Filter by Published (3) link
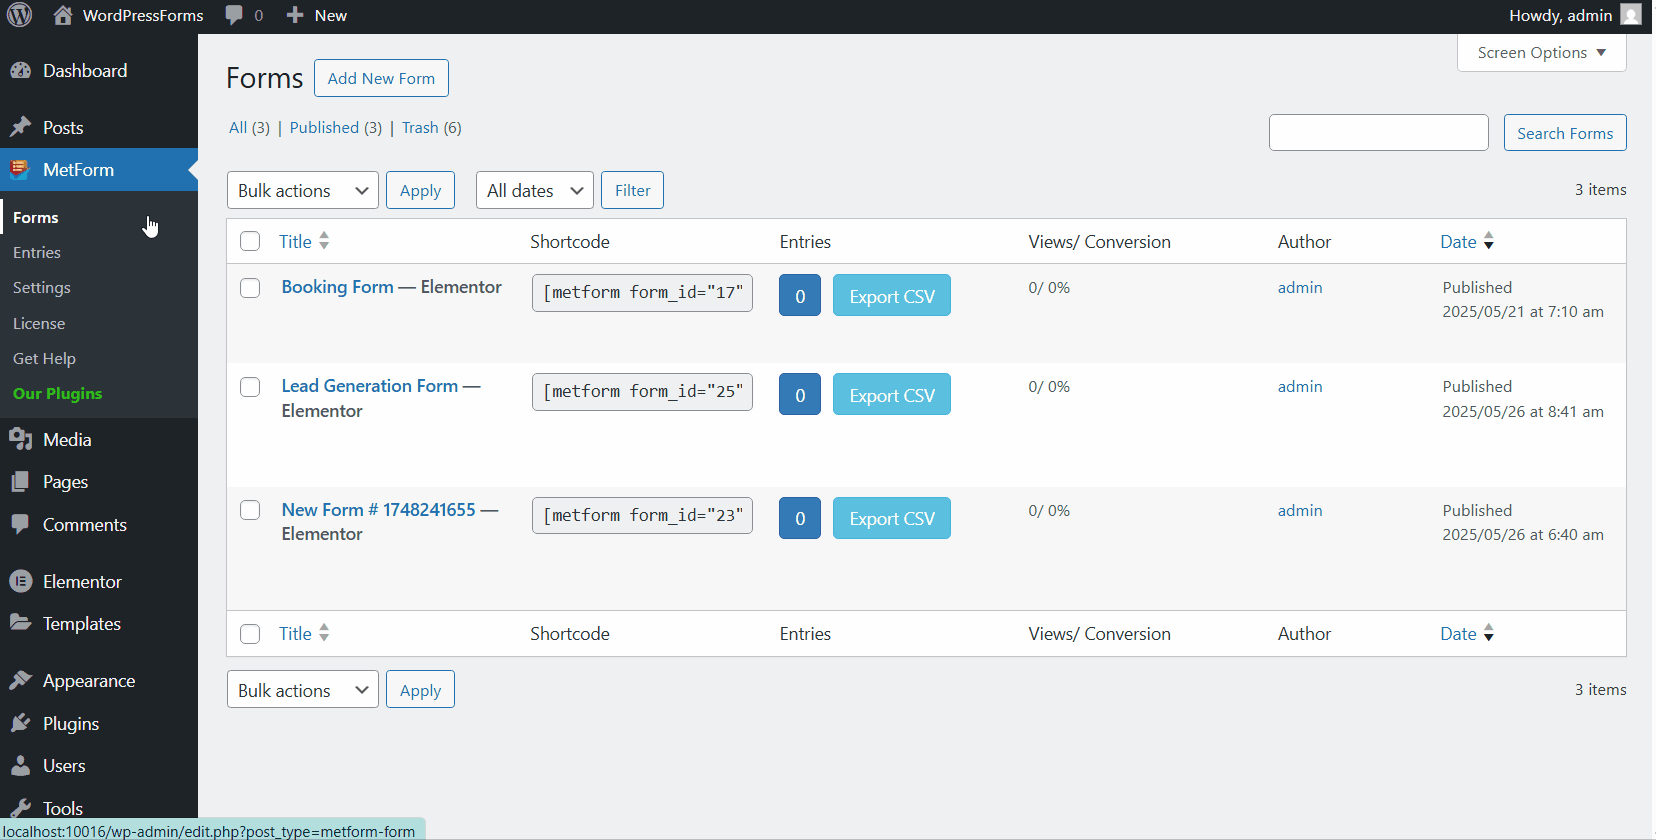 click(336, 128)
